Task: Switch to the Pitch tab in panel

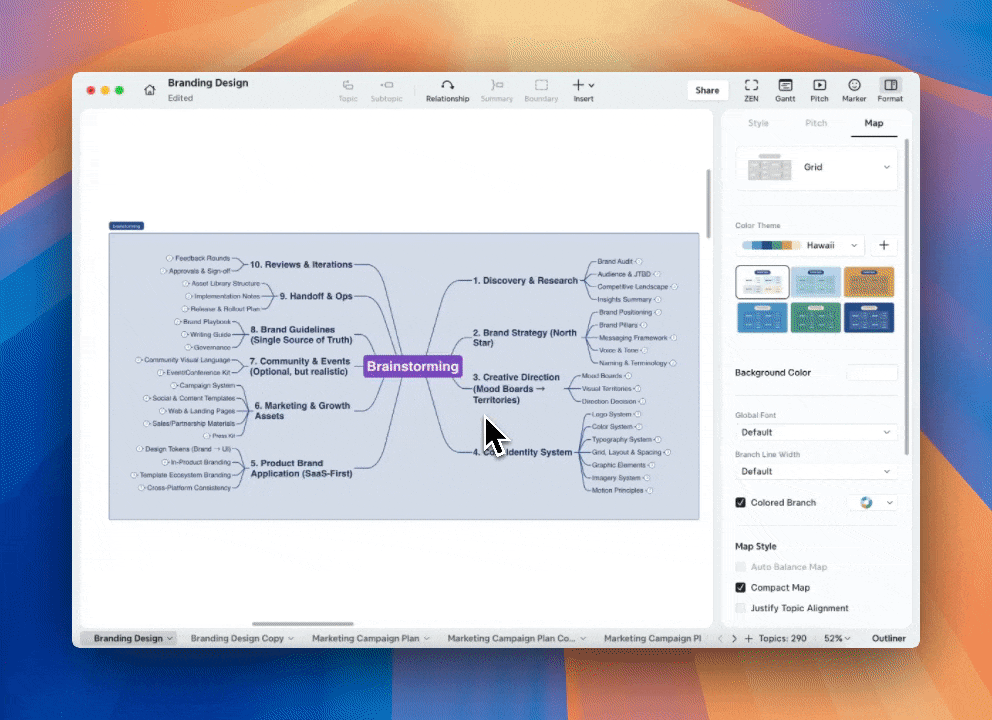Action: 816,123
